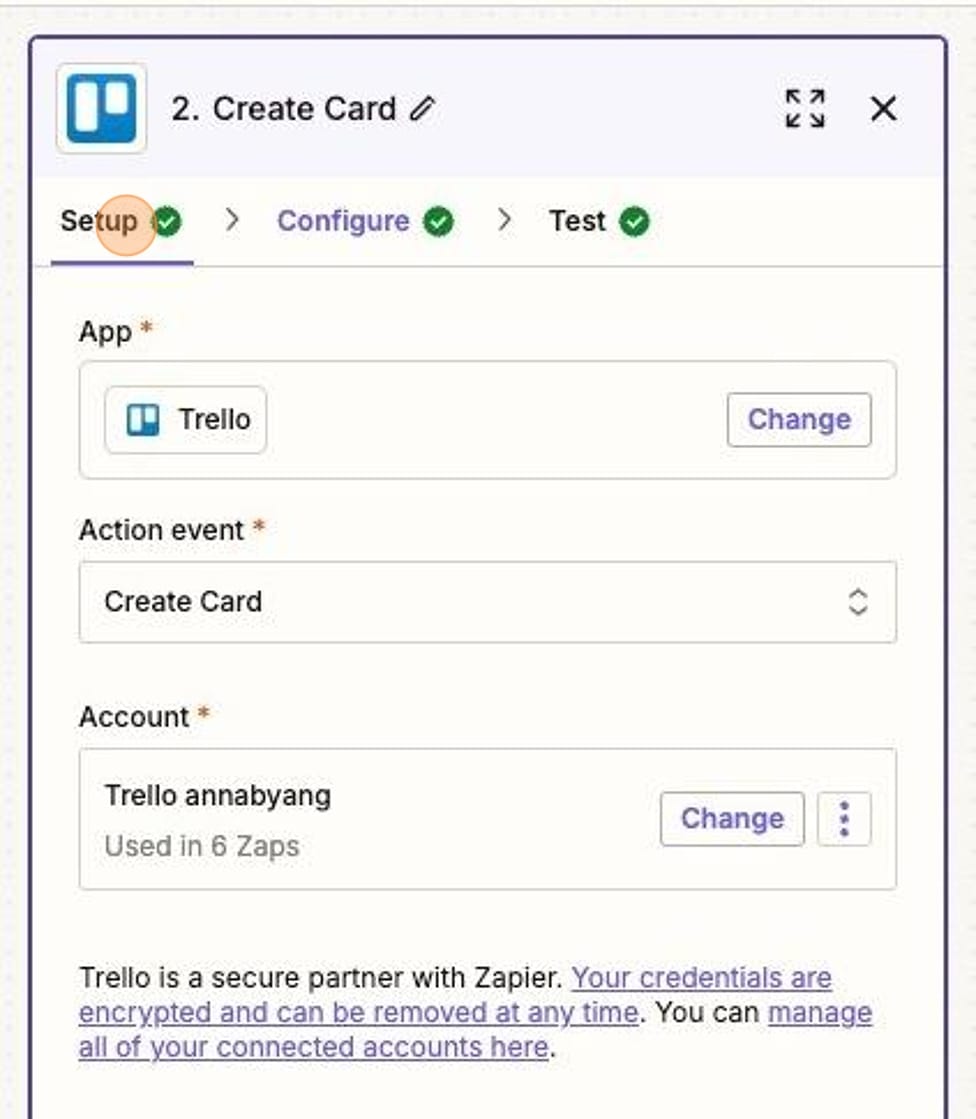
Task: Click the chevron between Setup and Configure
Action: [x=232, y=221]
